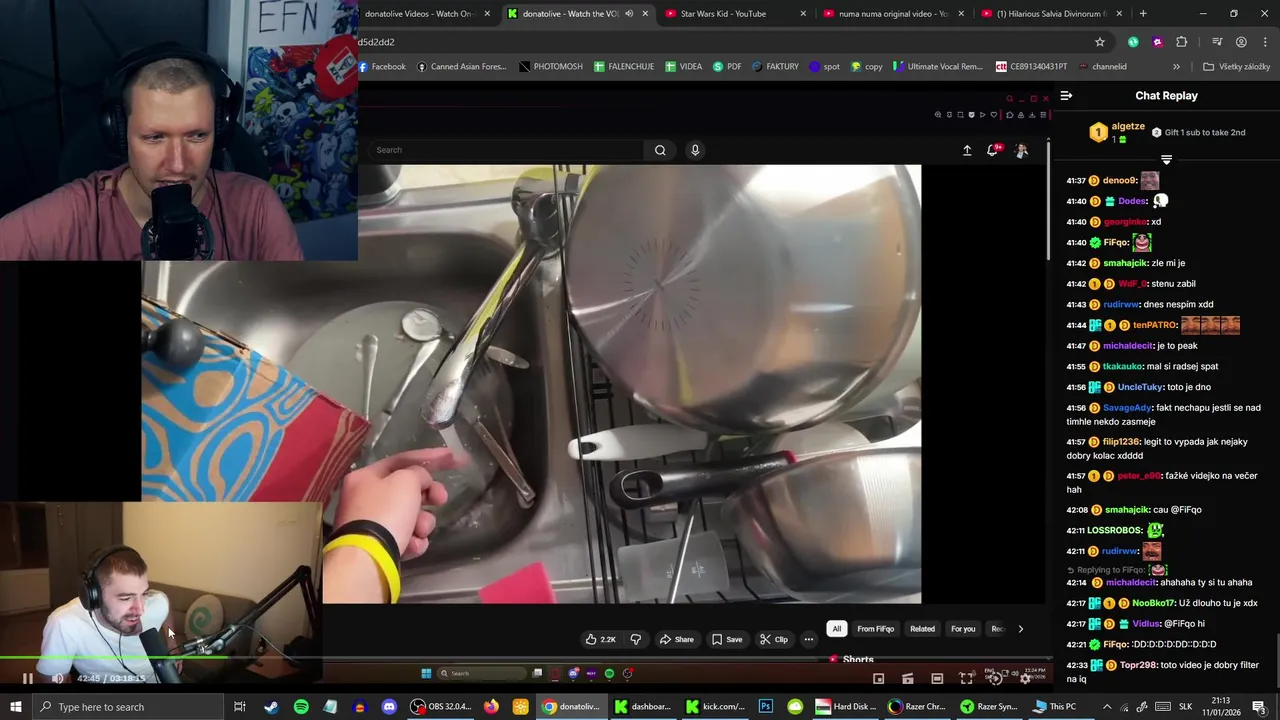Image resolution: width=1280 pixels, height=720 pixels.
Task: Open the Všetky záložky bookmarks folder
Action: pyautogui.click(x=1236, y=67)
